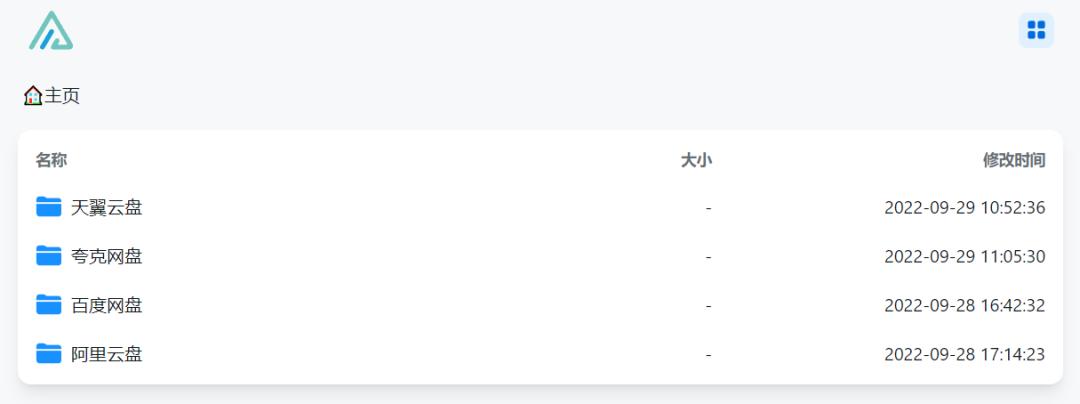Click the 2022-09-28 17:14:23 timestamp
The width and height of the screenshot is (1080, 404).
coord(964,354)
